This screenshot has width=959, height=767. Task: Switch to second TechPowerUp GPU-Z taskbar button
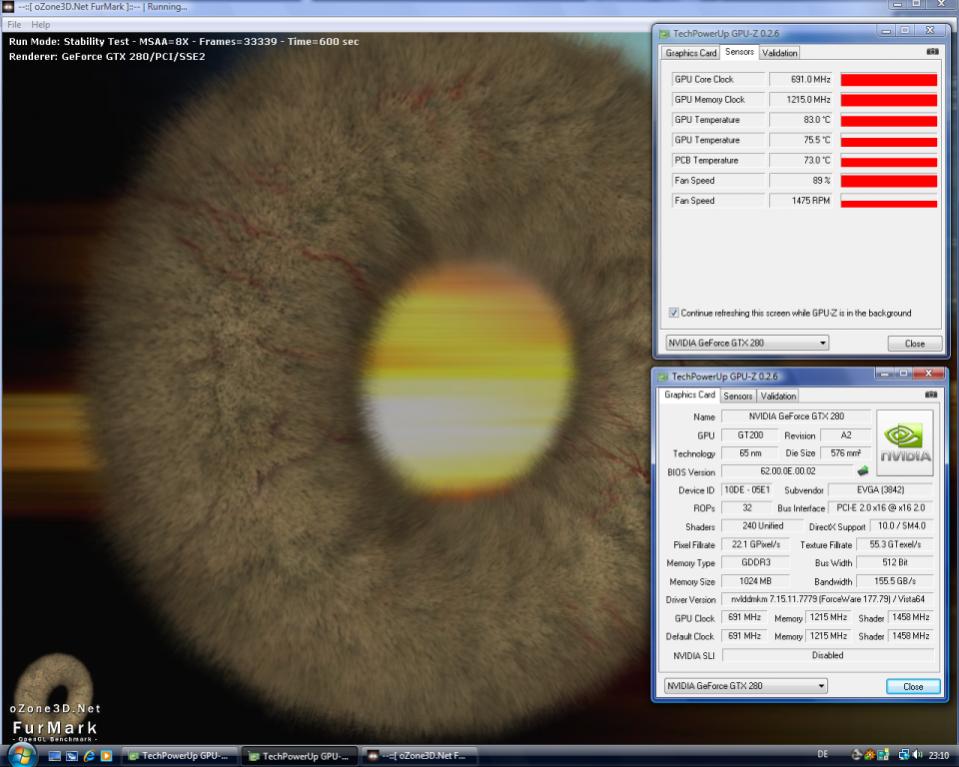click(298, 756)
